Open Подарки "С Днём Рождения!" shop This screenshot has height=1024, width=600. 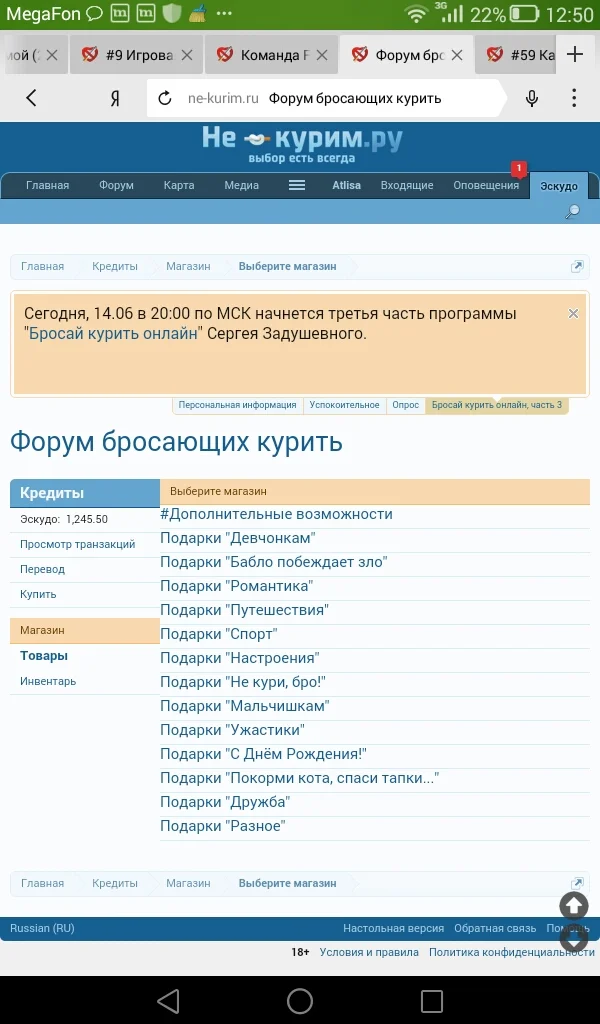pyautogui.click(x=263, y=754)
